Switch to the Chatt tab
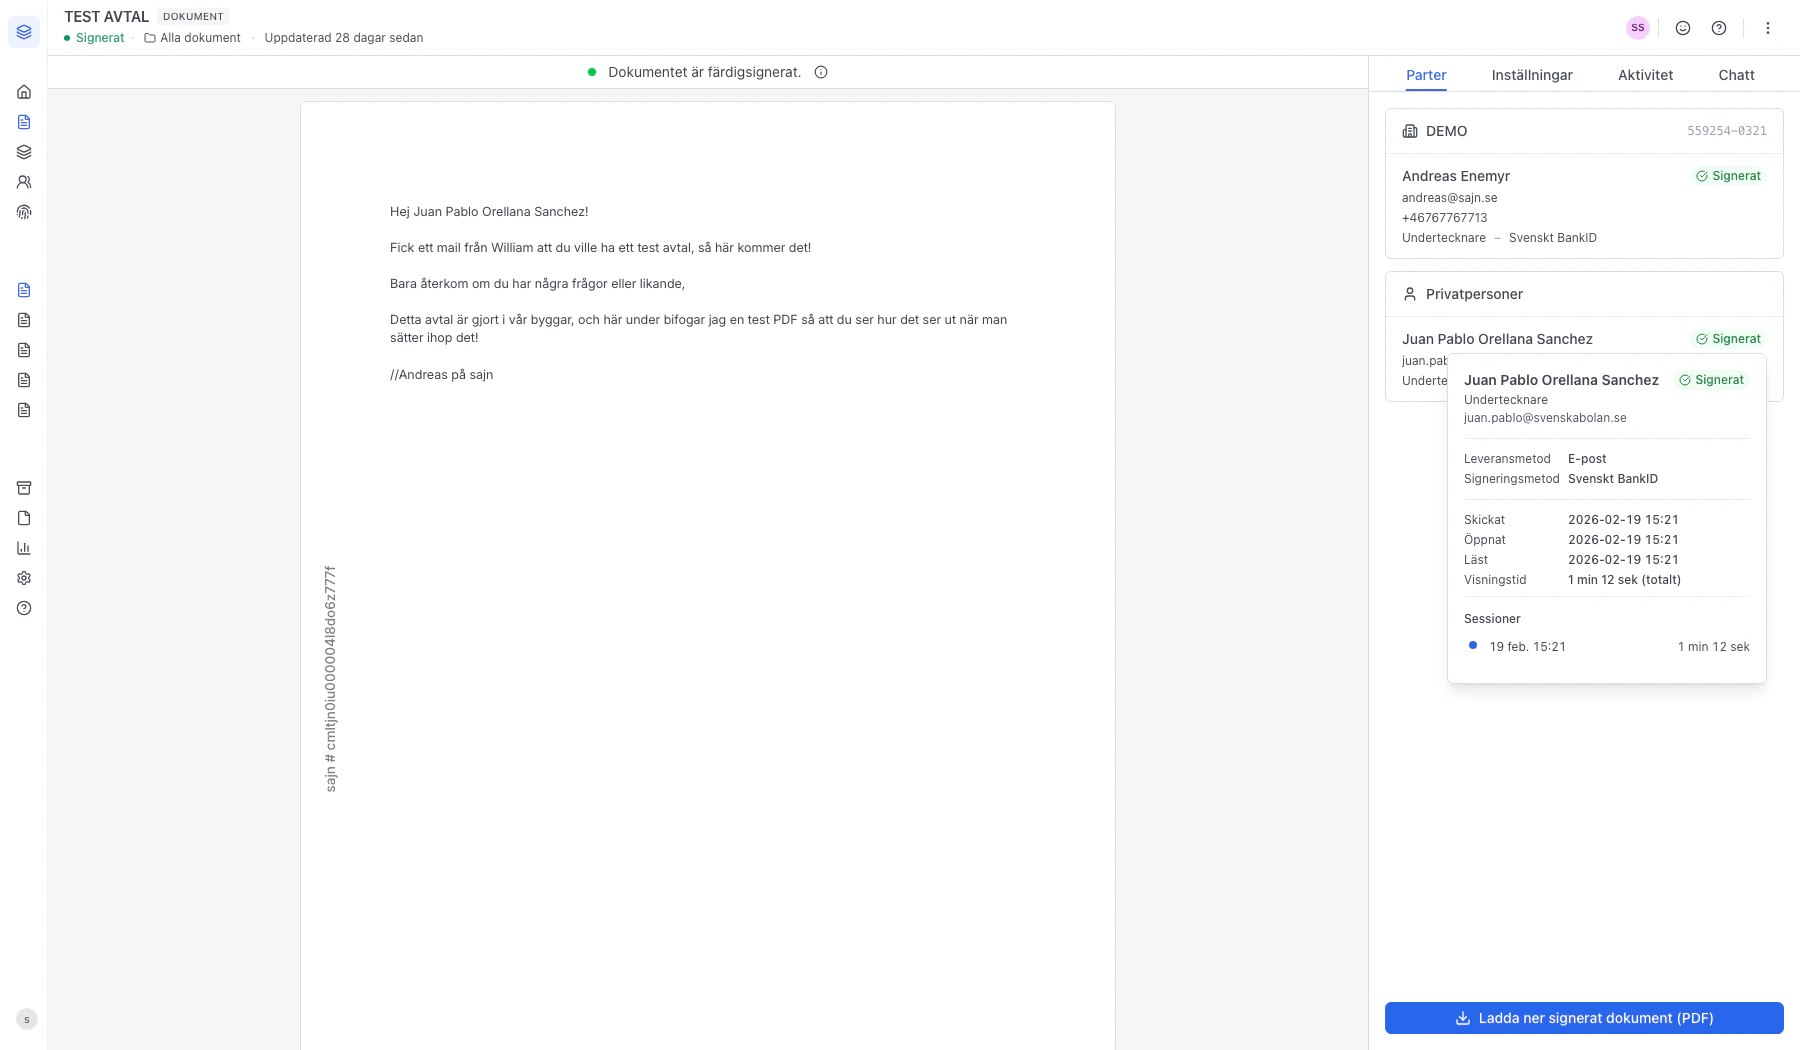The width and height of the screenshot is (1800, 1050). [1737, 75]
